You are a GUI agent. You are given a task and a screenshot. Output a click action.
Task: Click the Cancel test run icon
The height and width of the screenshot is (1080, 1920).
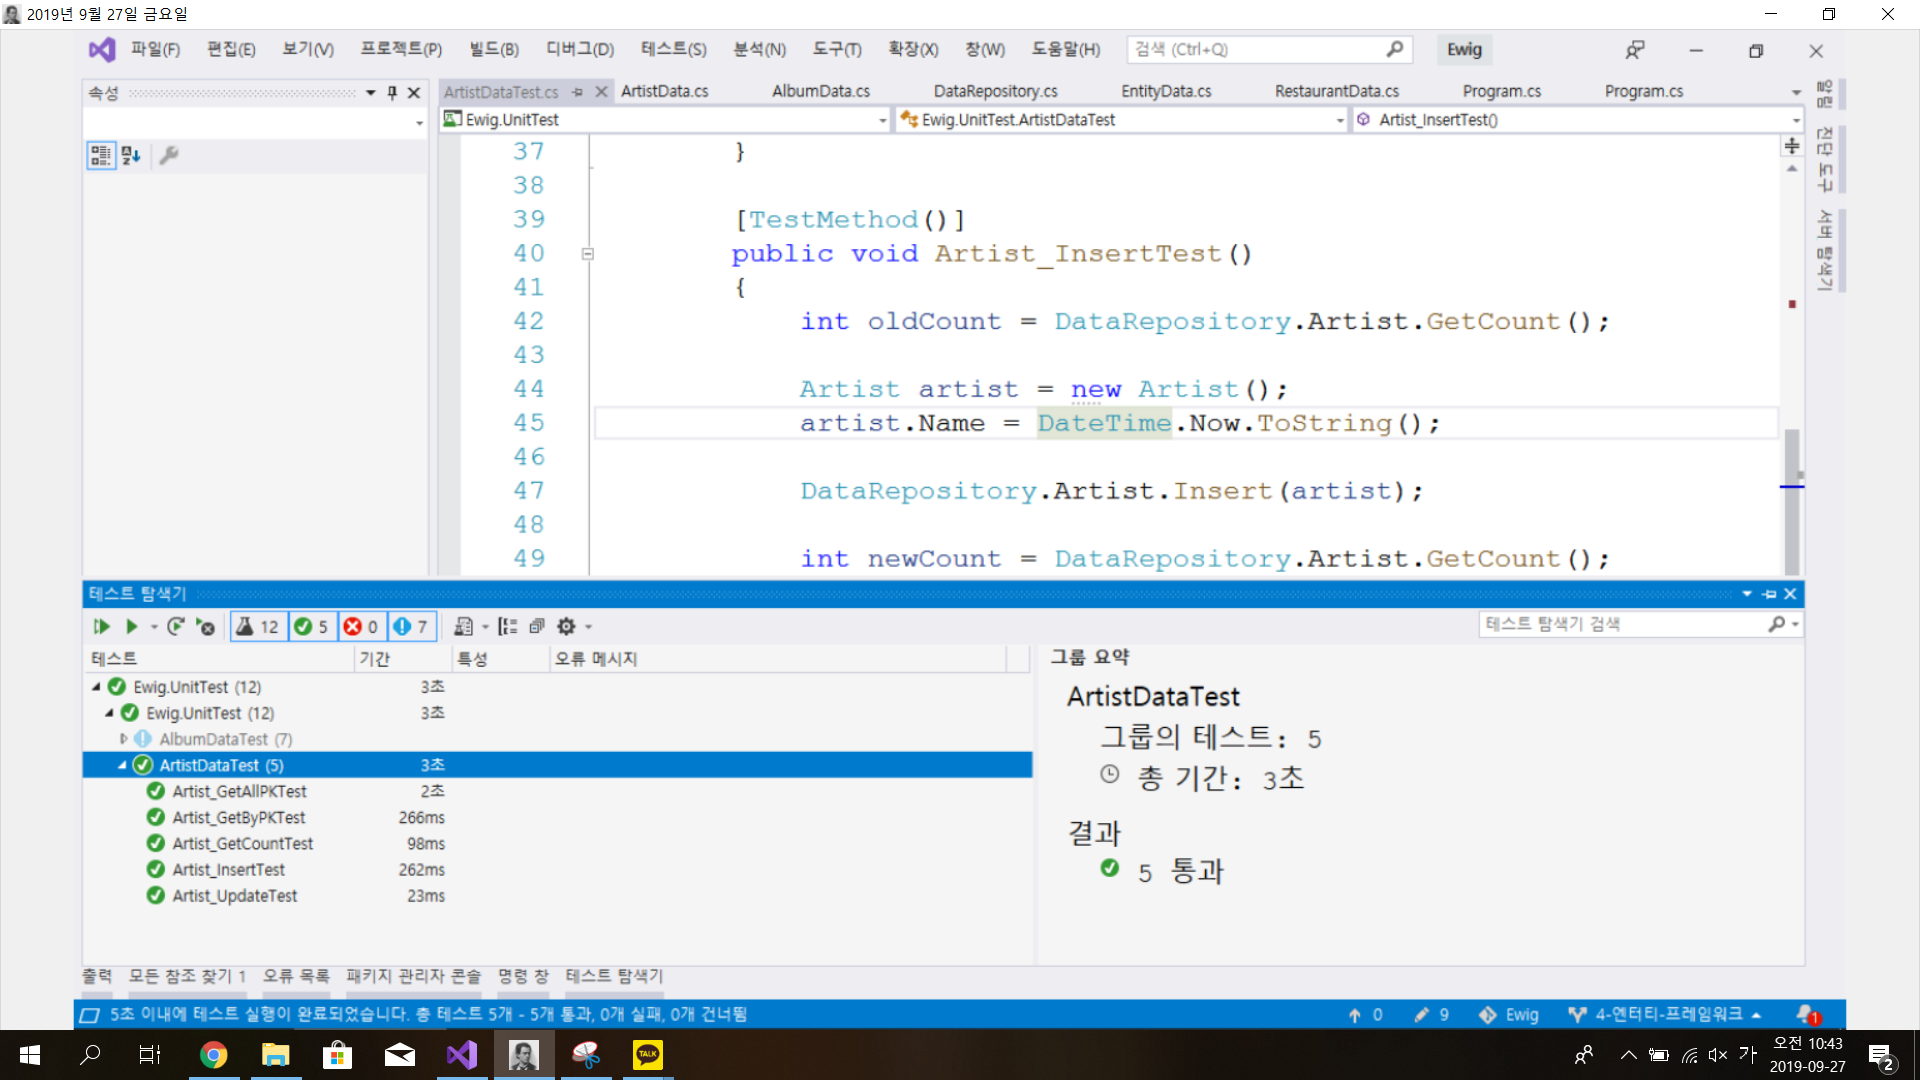[x=205, y=626]
